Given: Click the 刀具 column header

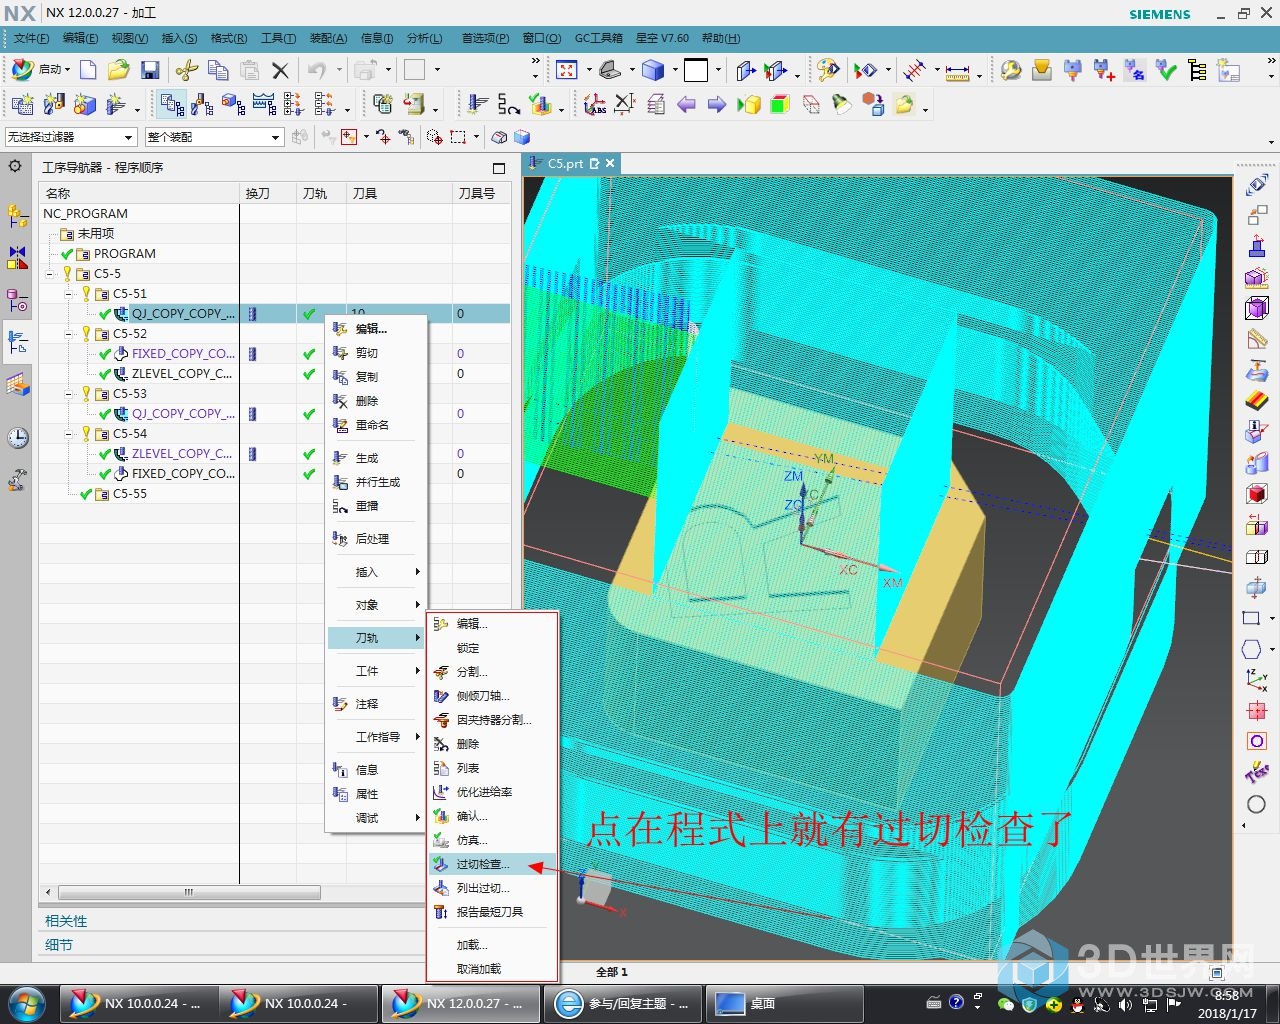Looking at the screenshot, I should point(399,193).
